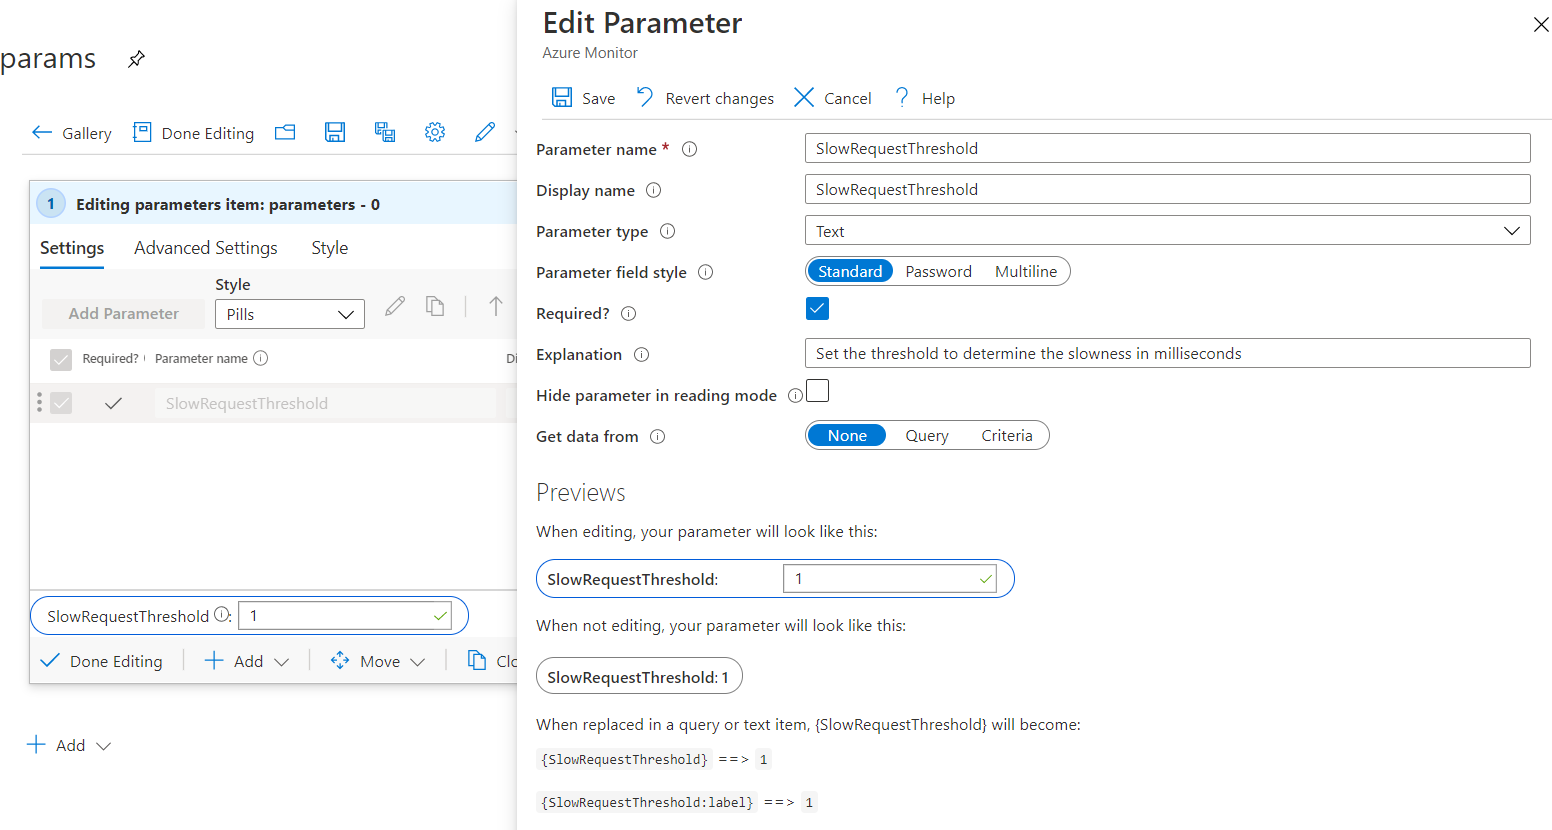Go back to the Gallery
Image resolution: width=1552 pixels, height=830 pixels.
[72, 133]
